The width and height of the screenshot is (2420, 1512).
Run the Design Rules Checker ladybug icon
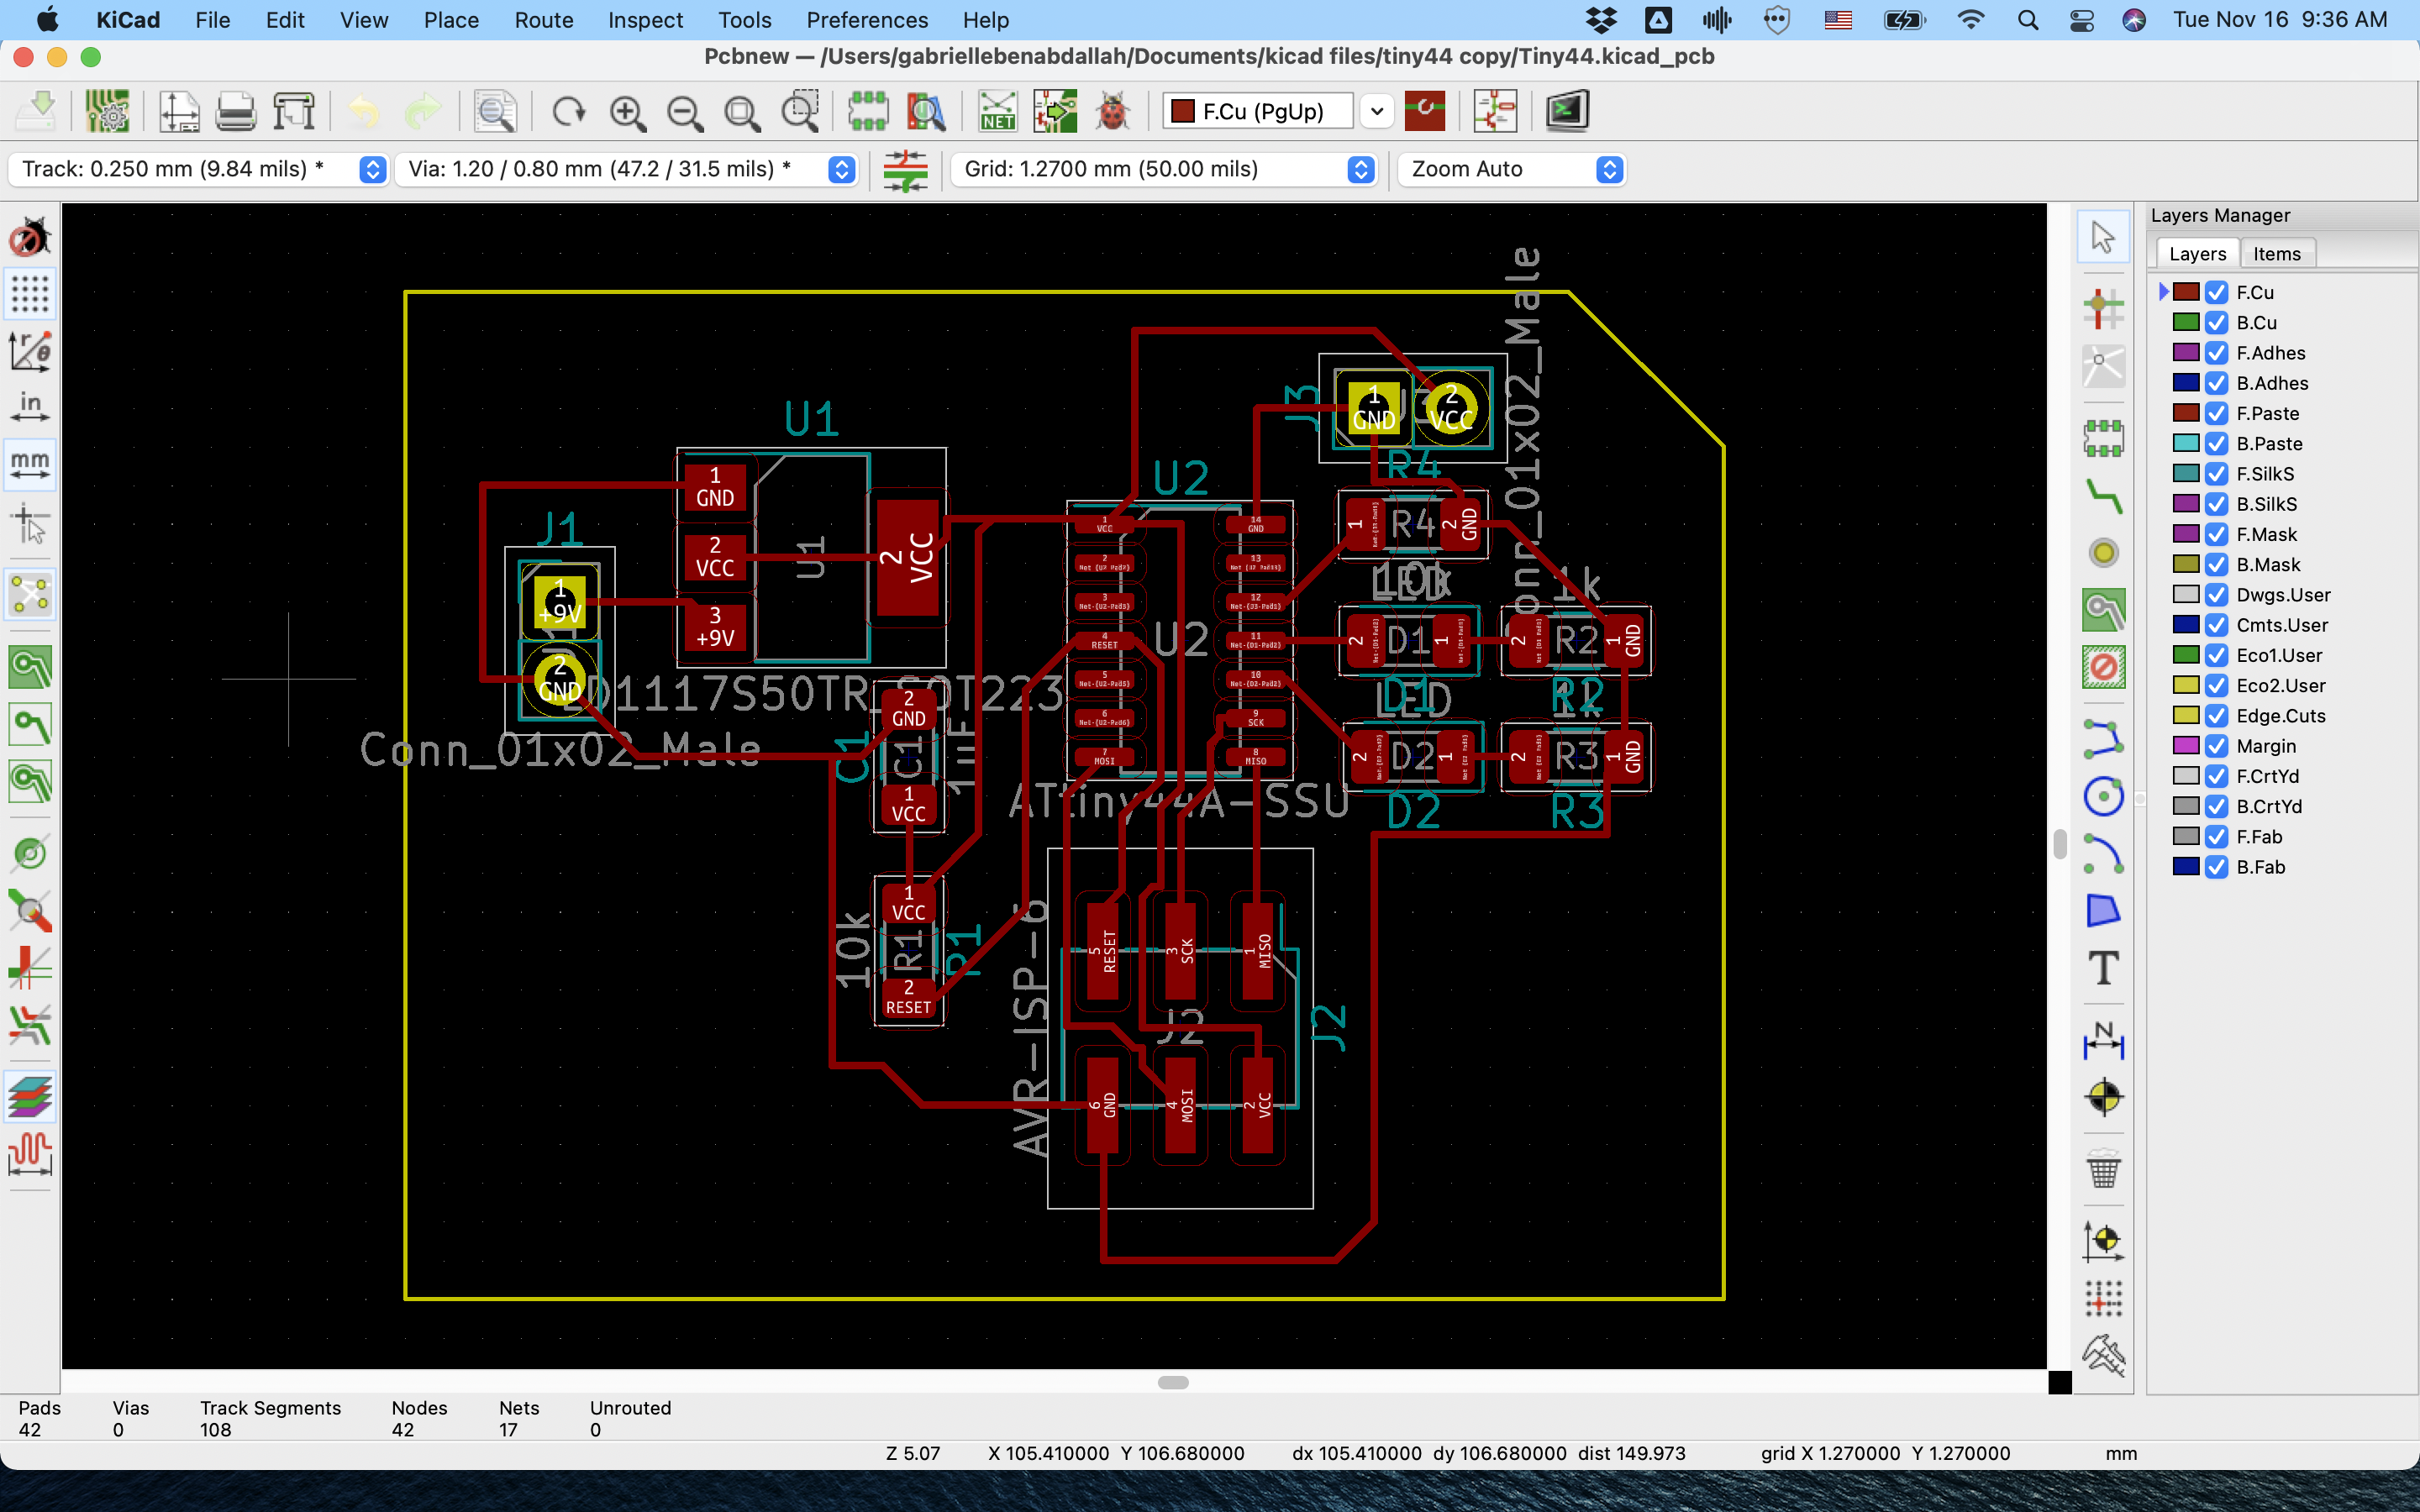[1112, 111]
